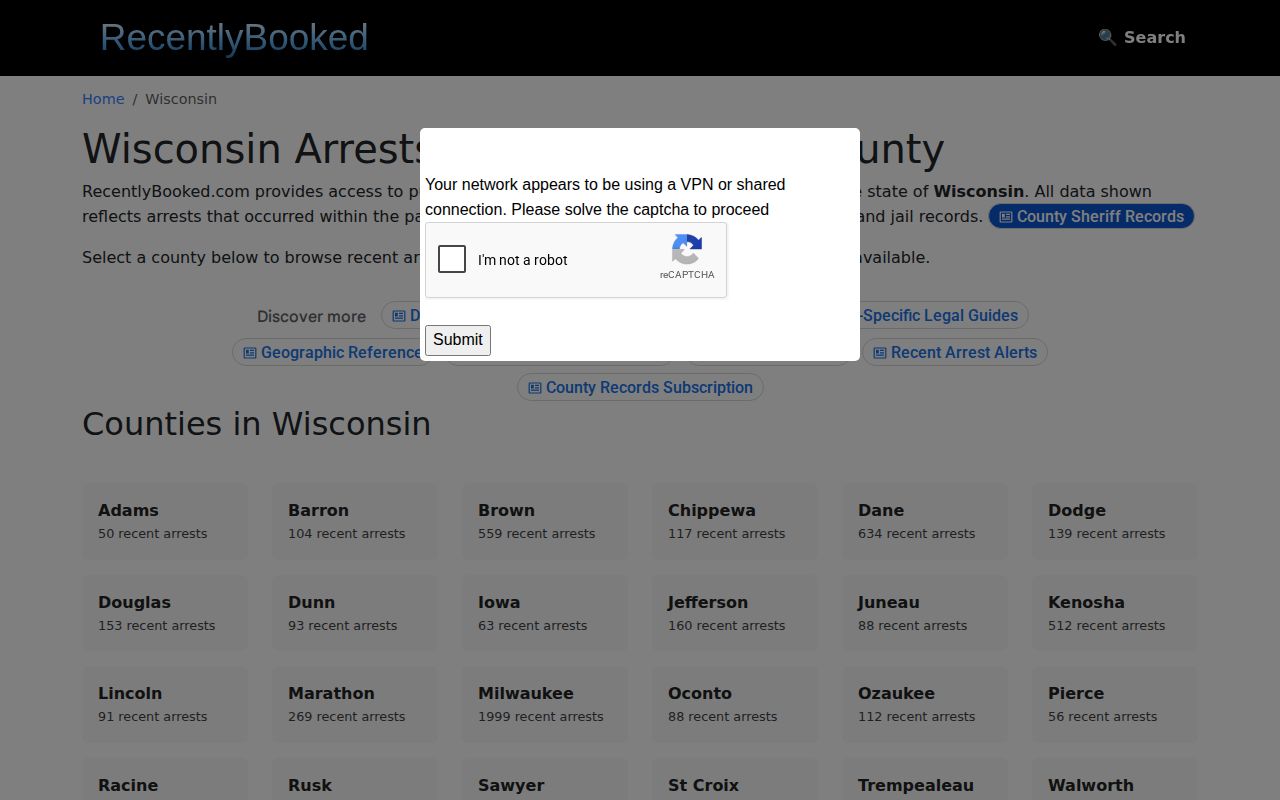This screenshot has height=800, width=1280.
Task: Click the Wisconsin breadcrumb text
Action: pos(181,99)
